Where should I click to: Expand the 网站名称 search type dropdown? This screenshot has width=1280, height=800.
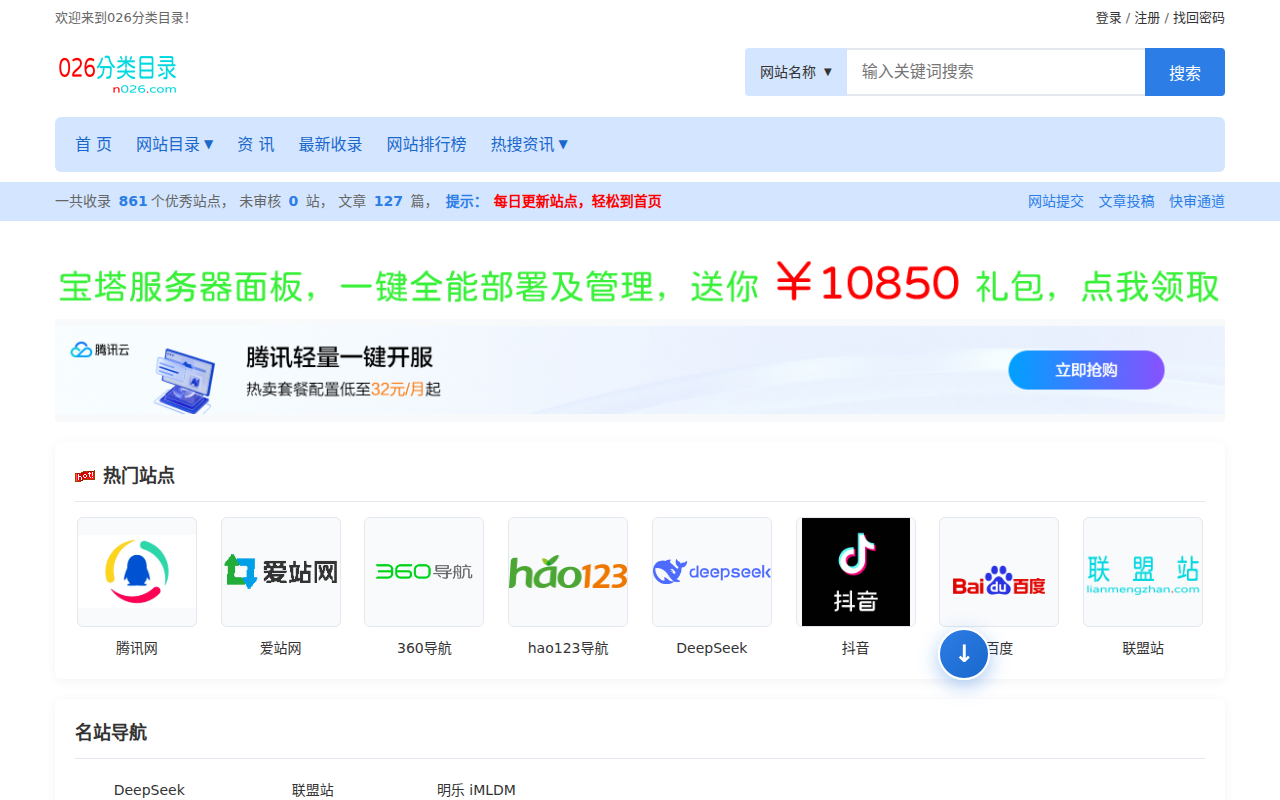[796, 72]
